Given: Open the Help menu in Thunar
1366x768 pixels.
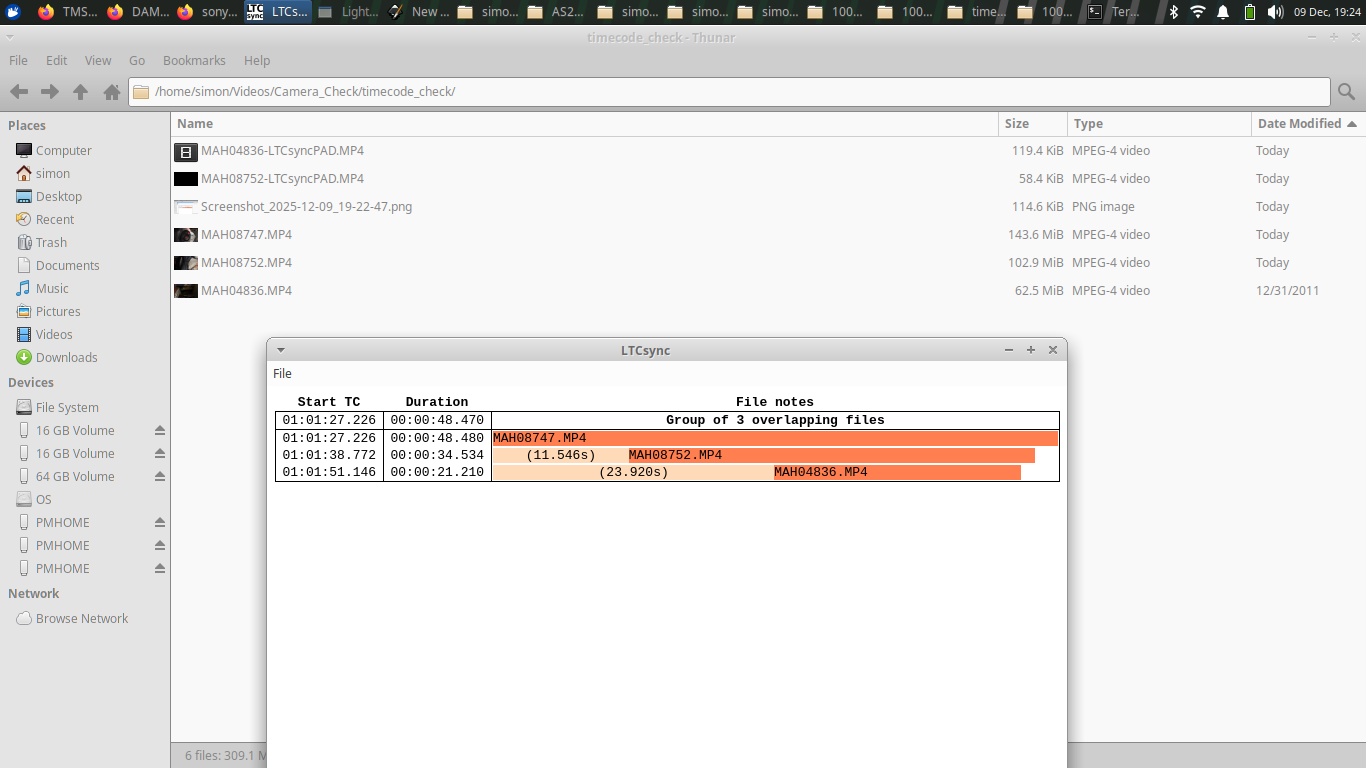Looking at the screenshot, I should (257, 60).
